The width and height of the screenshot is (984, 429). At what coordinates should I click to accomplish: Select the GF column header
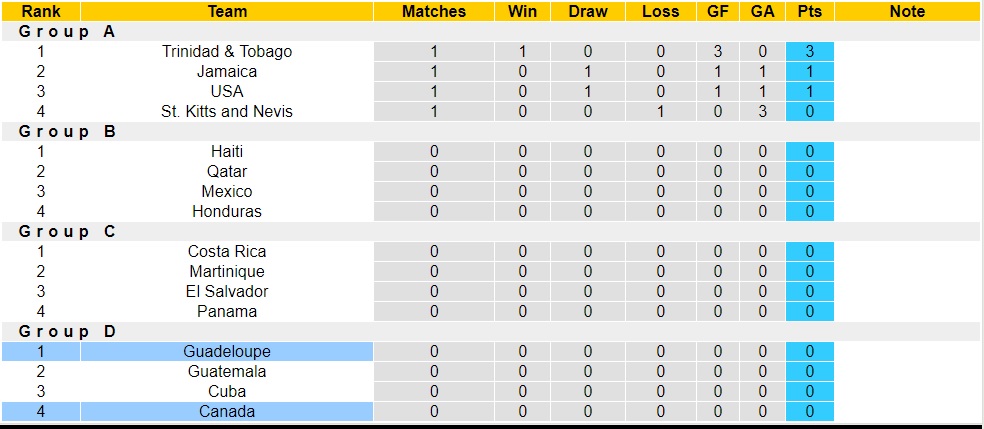718,12
